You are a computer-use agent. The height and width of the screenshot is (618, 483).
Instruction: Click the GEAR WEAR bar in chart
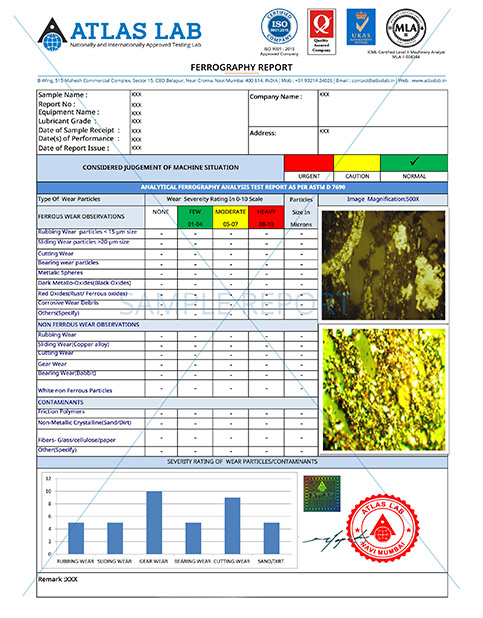point(154,522)
